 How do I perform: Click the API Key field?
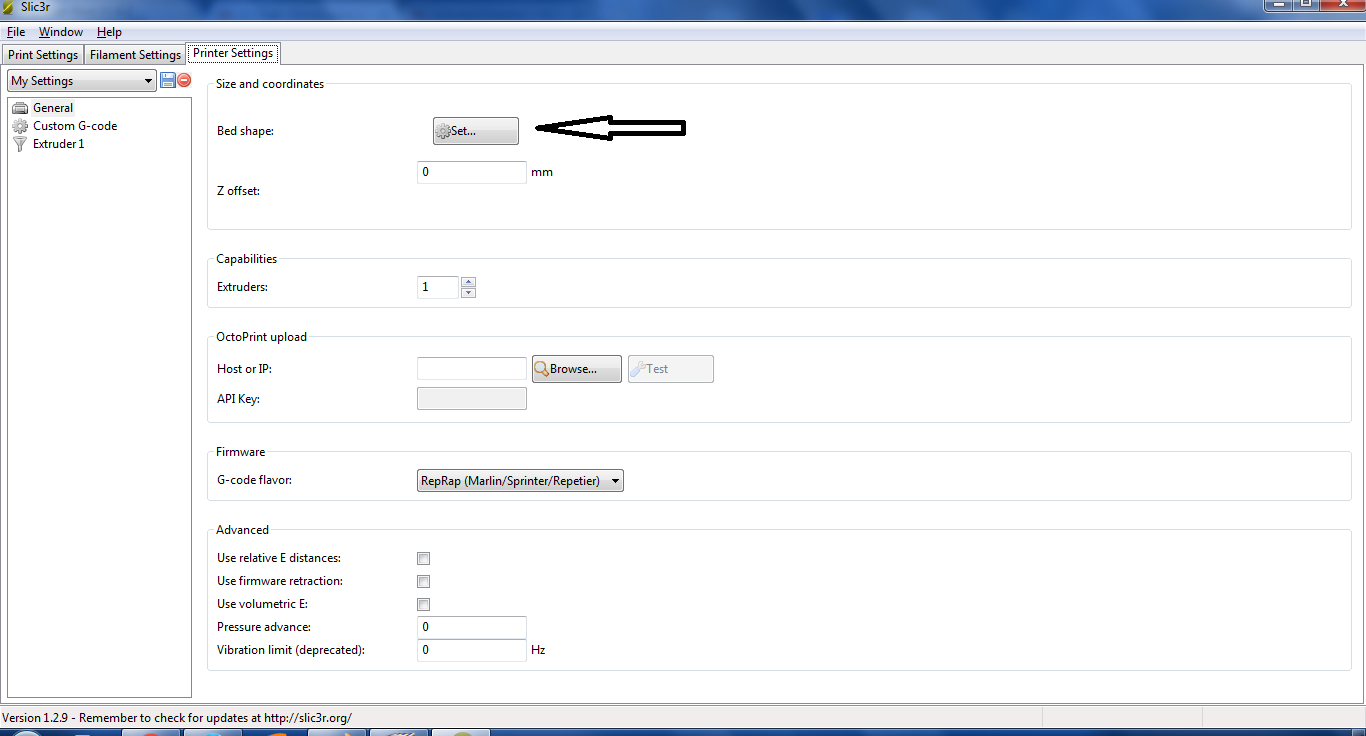(x=471, y=399)
